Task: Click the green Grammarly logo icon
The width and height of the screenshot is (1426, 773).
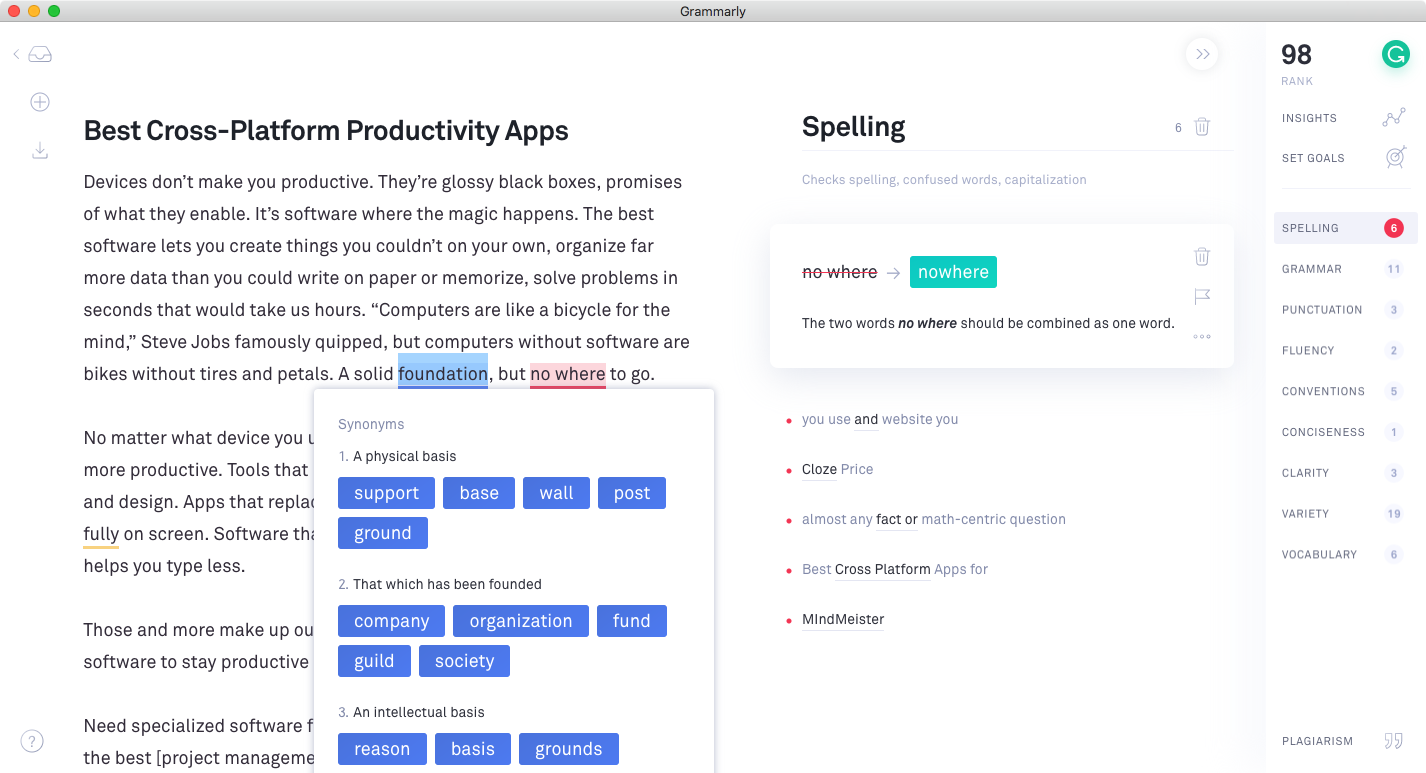Action: [x=1395, y=55]
